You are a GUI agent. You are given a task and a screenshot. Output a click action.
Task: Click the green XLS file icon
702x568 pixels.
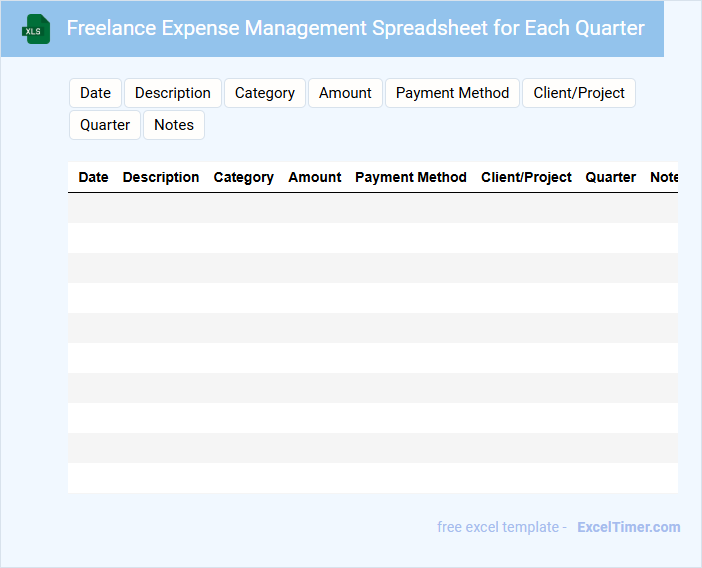36,29
